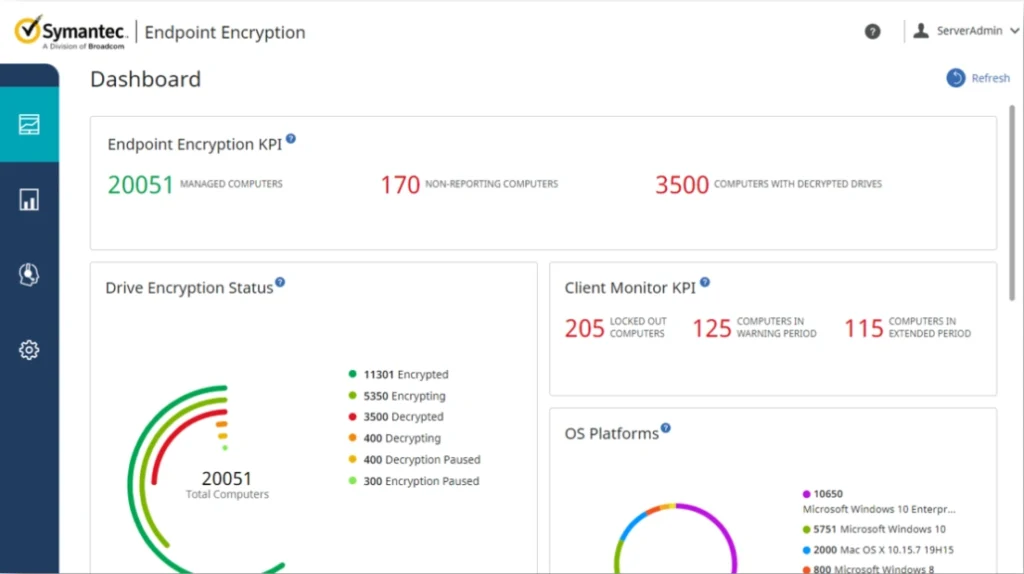1024x574 pixels.
Task: Click the circular Refresh icon
Action: tap(955, 78)
